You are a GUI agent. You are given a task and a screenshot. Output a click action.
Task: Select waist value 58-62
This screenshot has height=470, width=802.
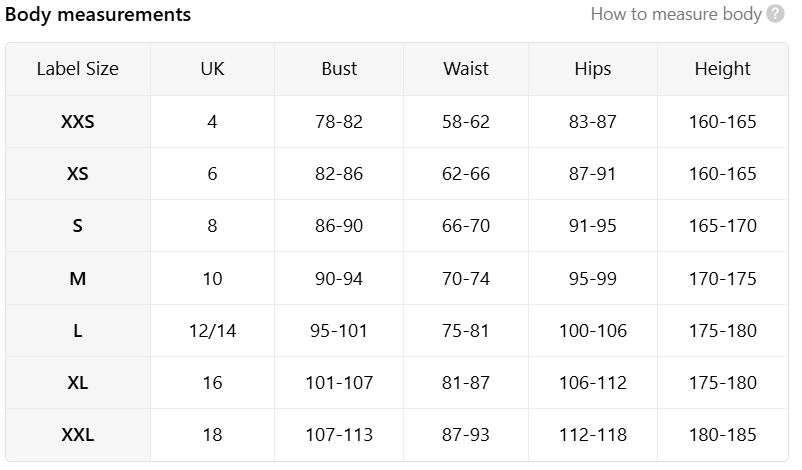tap(465, 121)
